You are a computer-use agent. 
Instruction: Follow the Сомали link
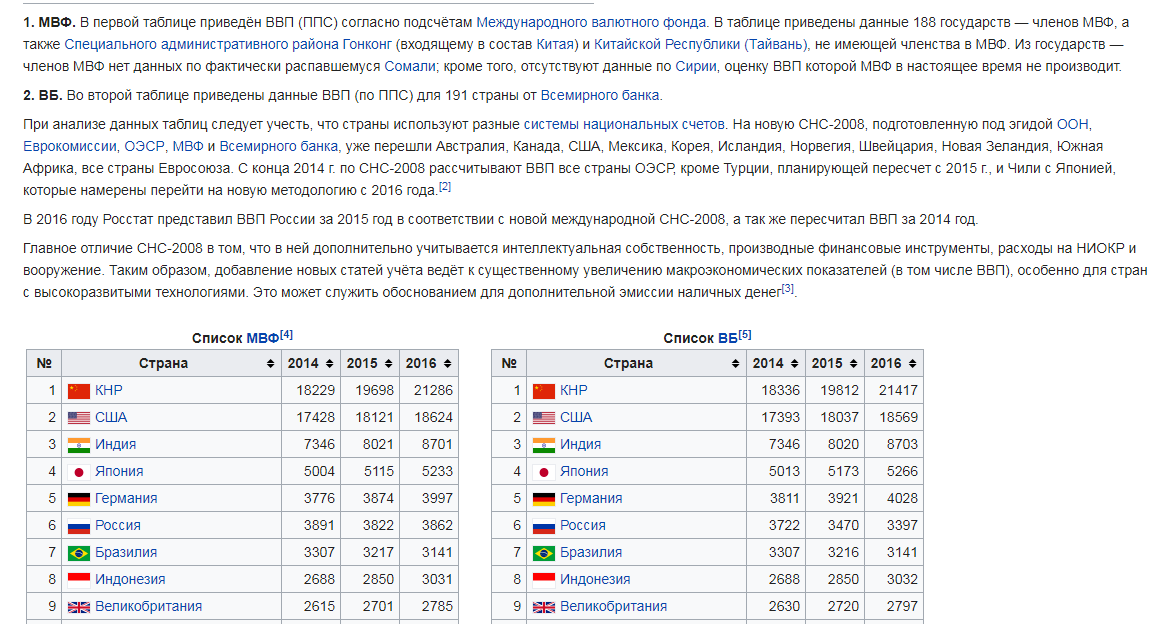tap(409, 66)
